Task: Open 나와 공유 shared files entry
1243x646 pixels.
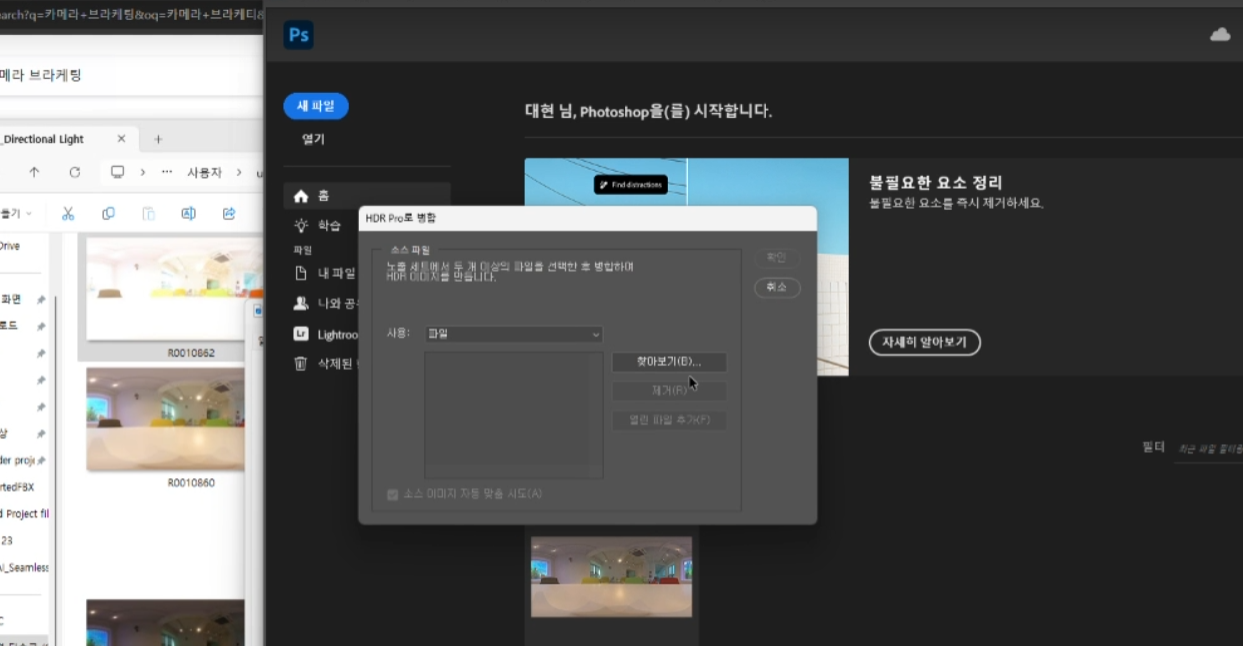Action: click(325, 303)
